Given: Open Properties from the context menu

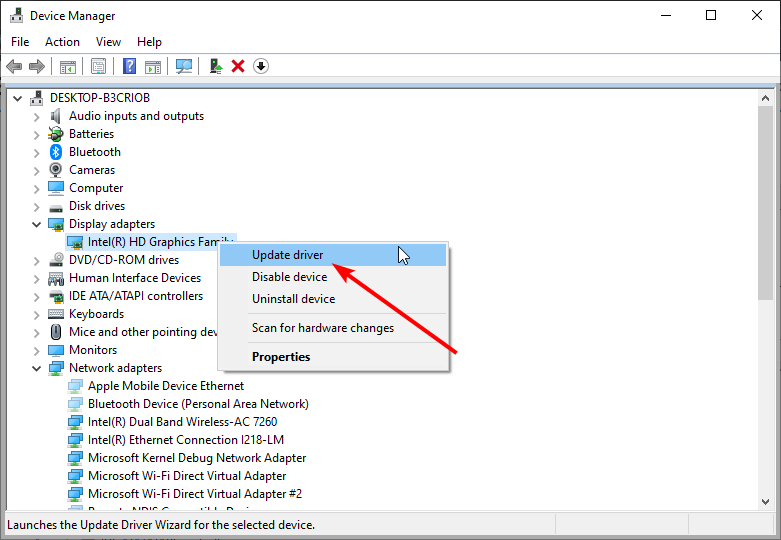Looking at the screenshot, I should click(x=333, y=357).
